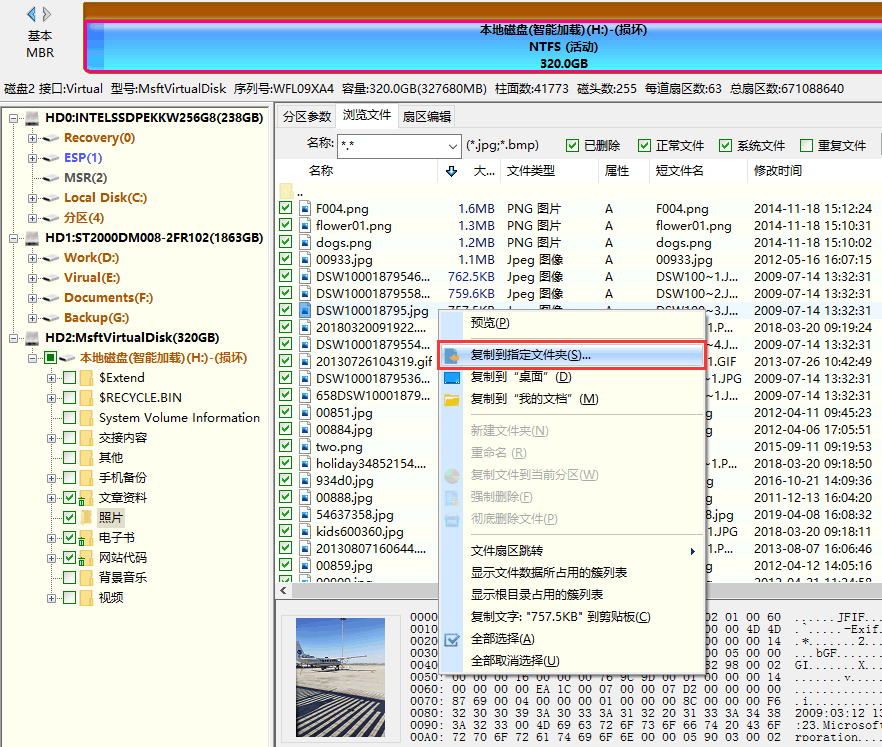
Task: Click the parent folder ".." icon
Action: point(287,191)
